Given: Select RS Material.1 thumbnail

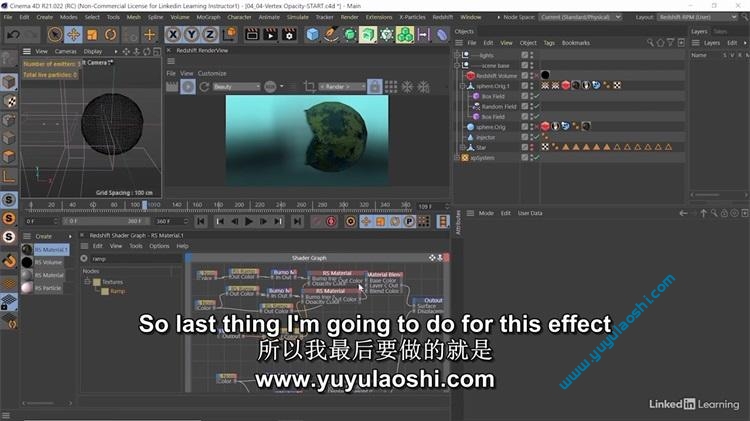Looking at the screenshot, I should (x=27, y=250).
